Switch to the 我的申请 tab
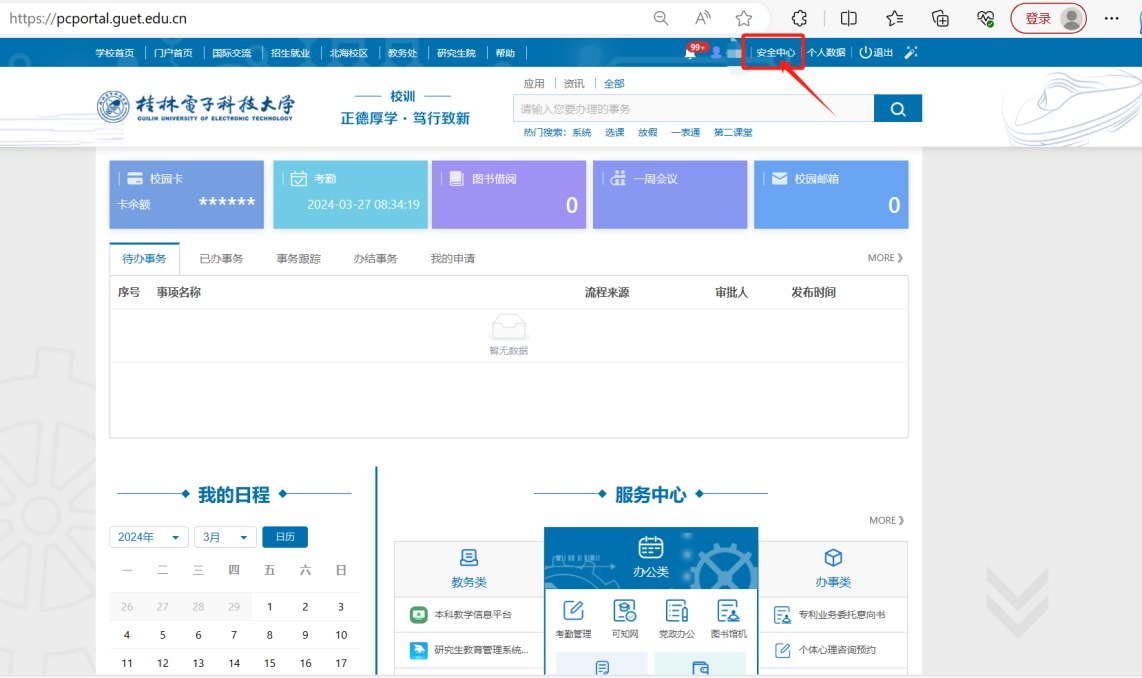The width and height of the screenshot is (1142, 678). point(452,259)
